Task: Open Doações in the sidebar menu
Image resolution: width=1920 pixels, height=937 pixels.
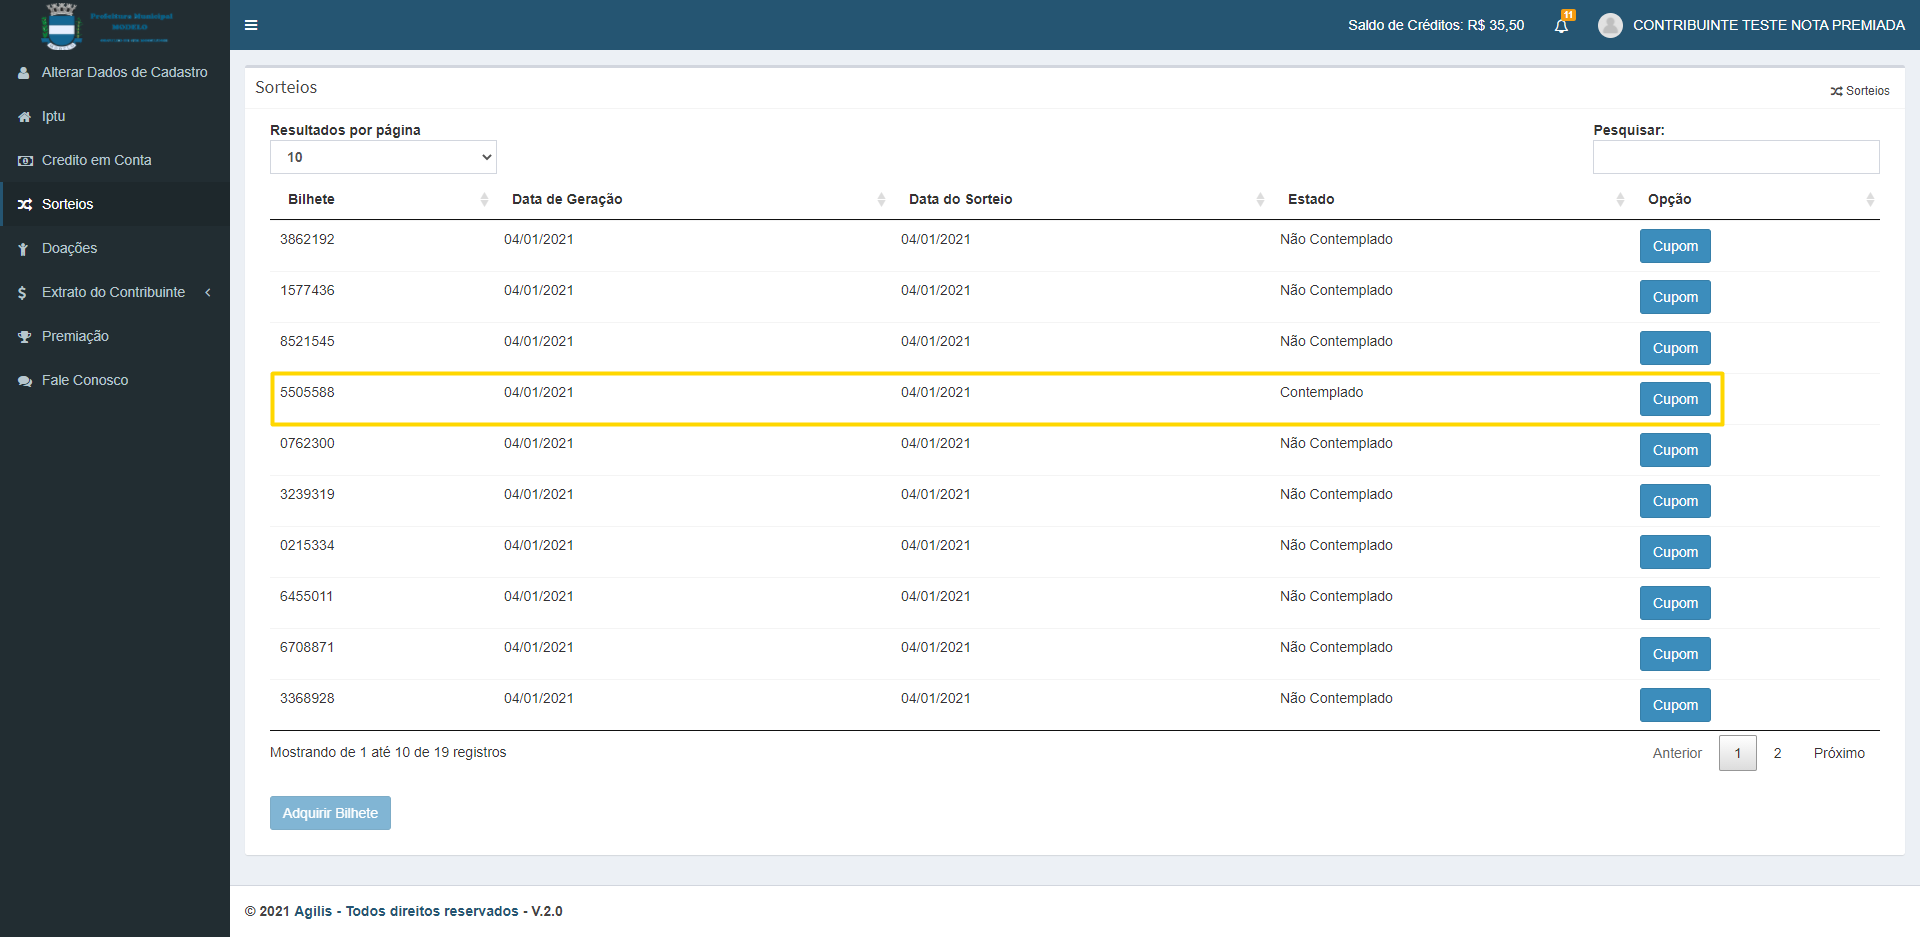Action: (x=69, y=248)
